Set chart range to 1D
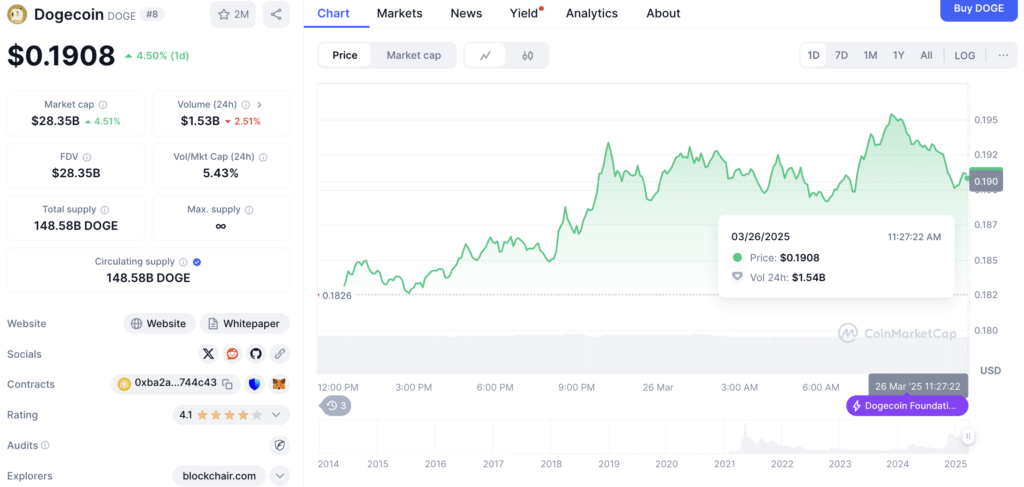This screenshot has height=487, width=1024. click(814, 55)
